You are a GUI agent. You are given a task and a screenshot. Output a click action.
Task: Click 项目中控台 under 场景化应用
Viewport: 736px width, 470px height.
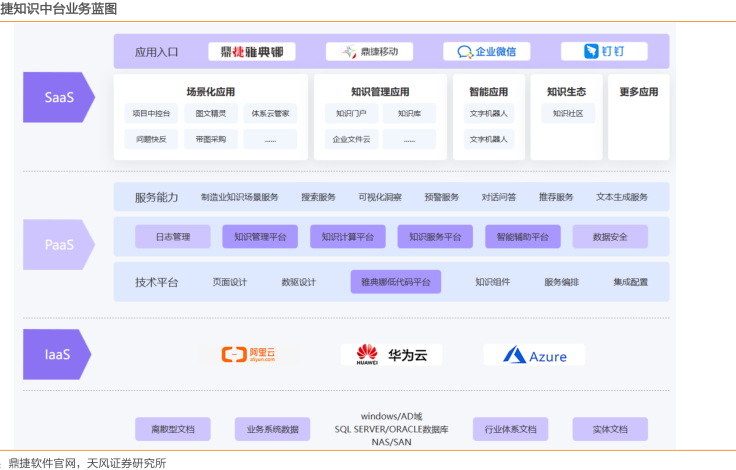151,113
